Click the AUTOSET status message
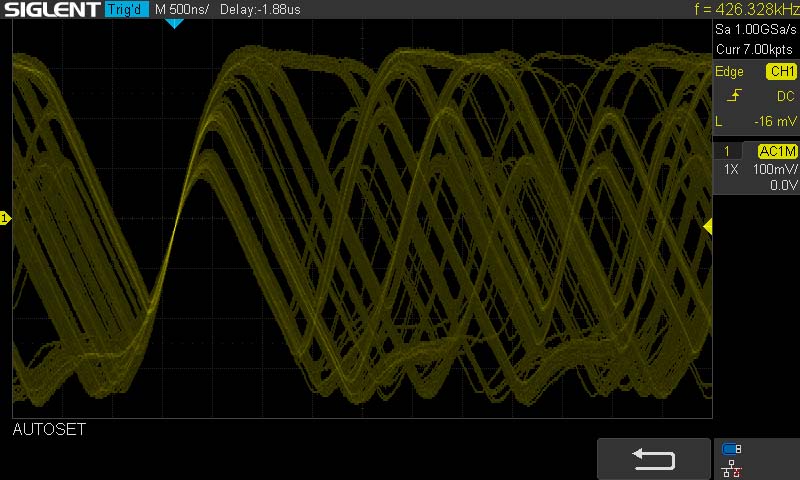Image resolution: width=800 pixels, height=480 pixels. tap(49, 430)
